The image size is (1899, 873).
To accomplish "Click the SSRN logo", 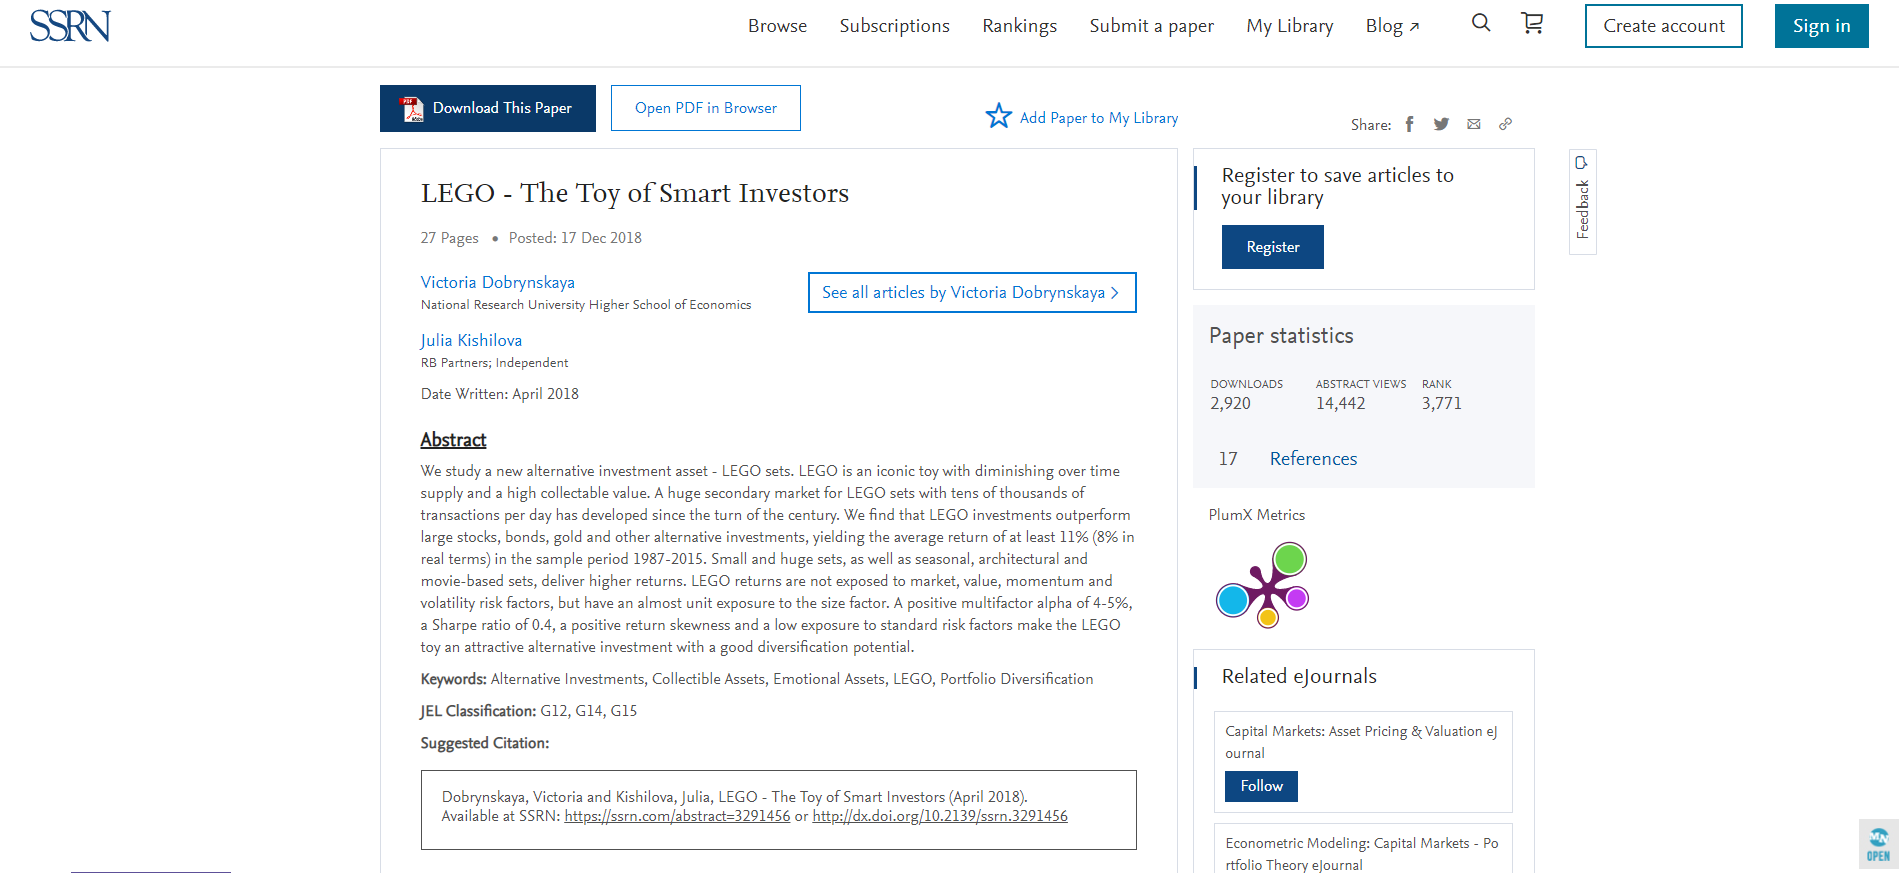I will pyautogui.click(x=70, y=26).
